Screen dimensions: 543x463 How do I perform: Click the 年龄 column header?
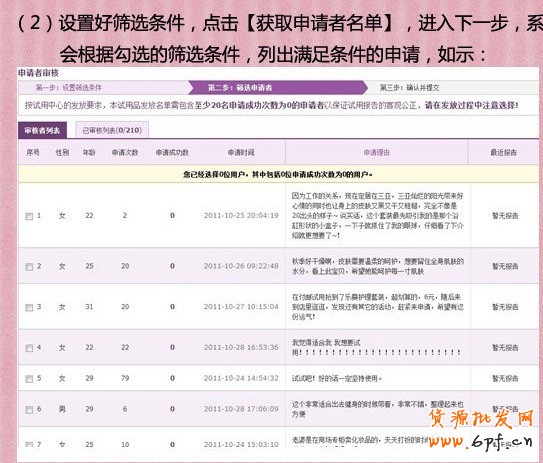(89, 152)
